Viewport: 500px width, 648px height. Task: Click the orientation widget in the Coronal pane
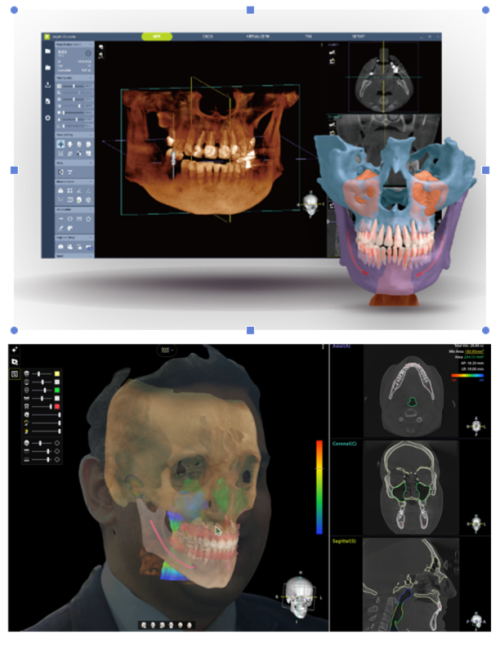pos(476,524)
